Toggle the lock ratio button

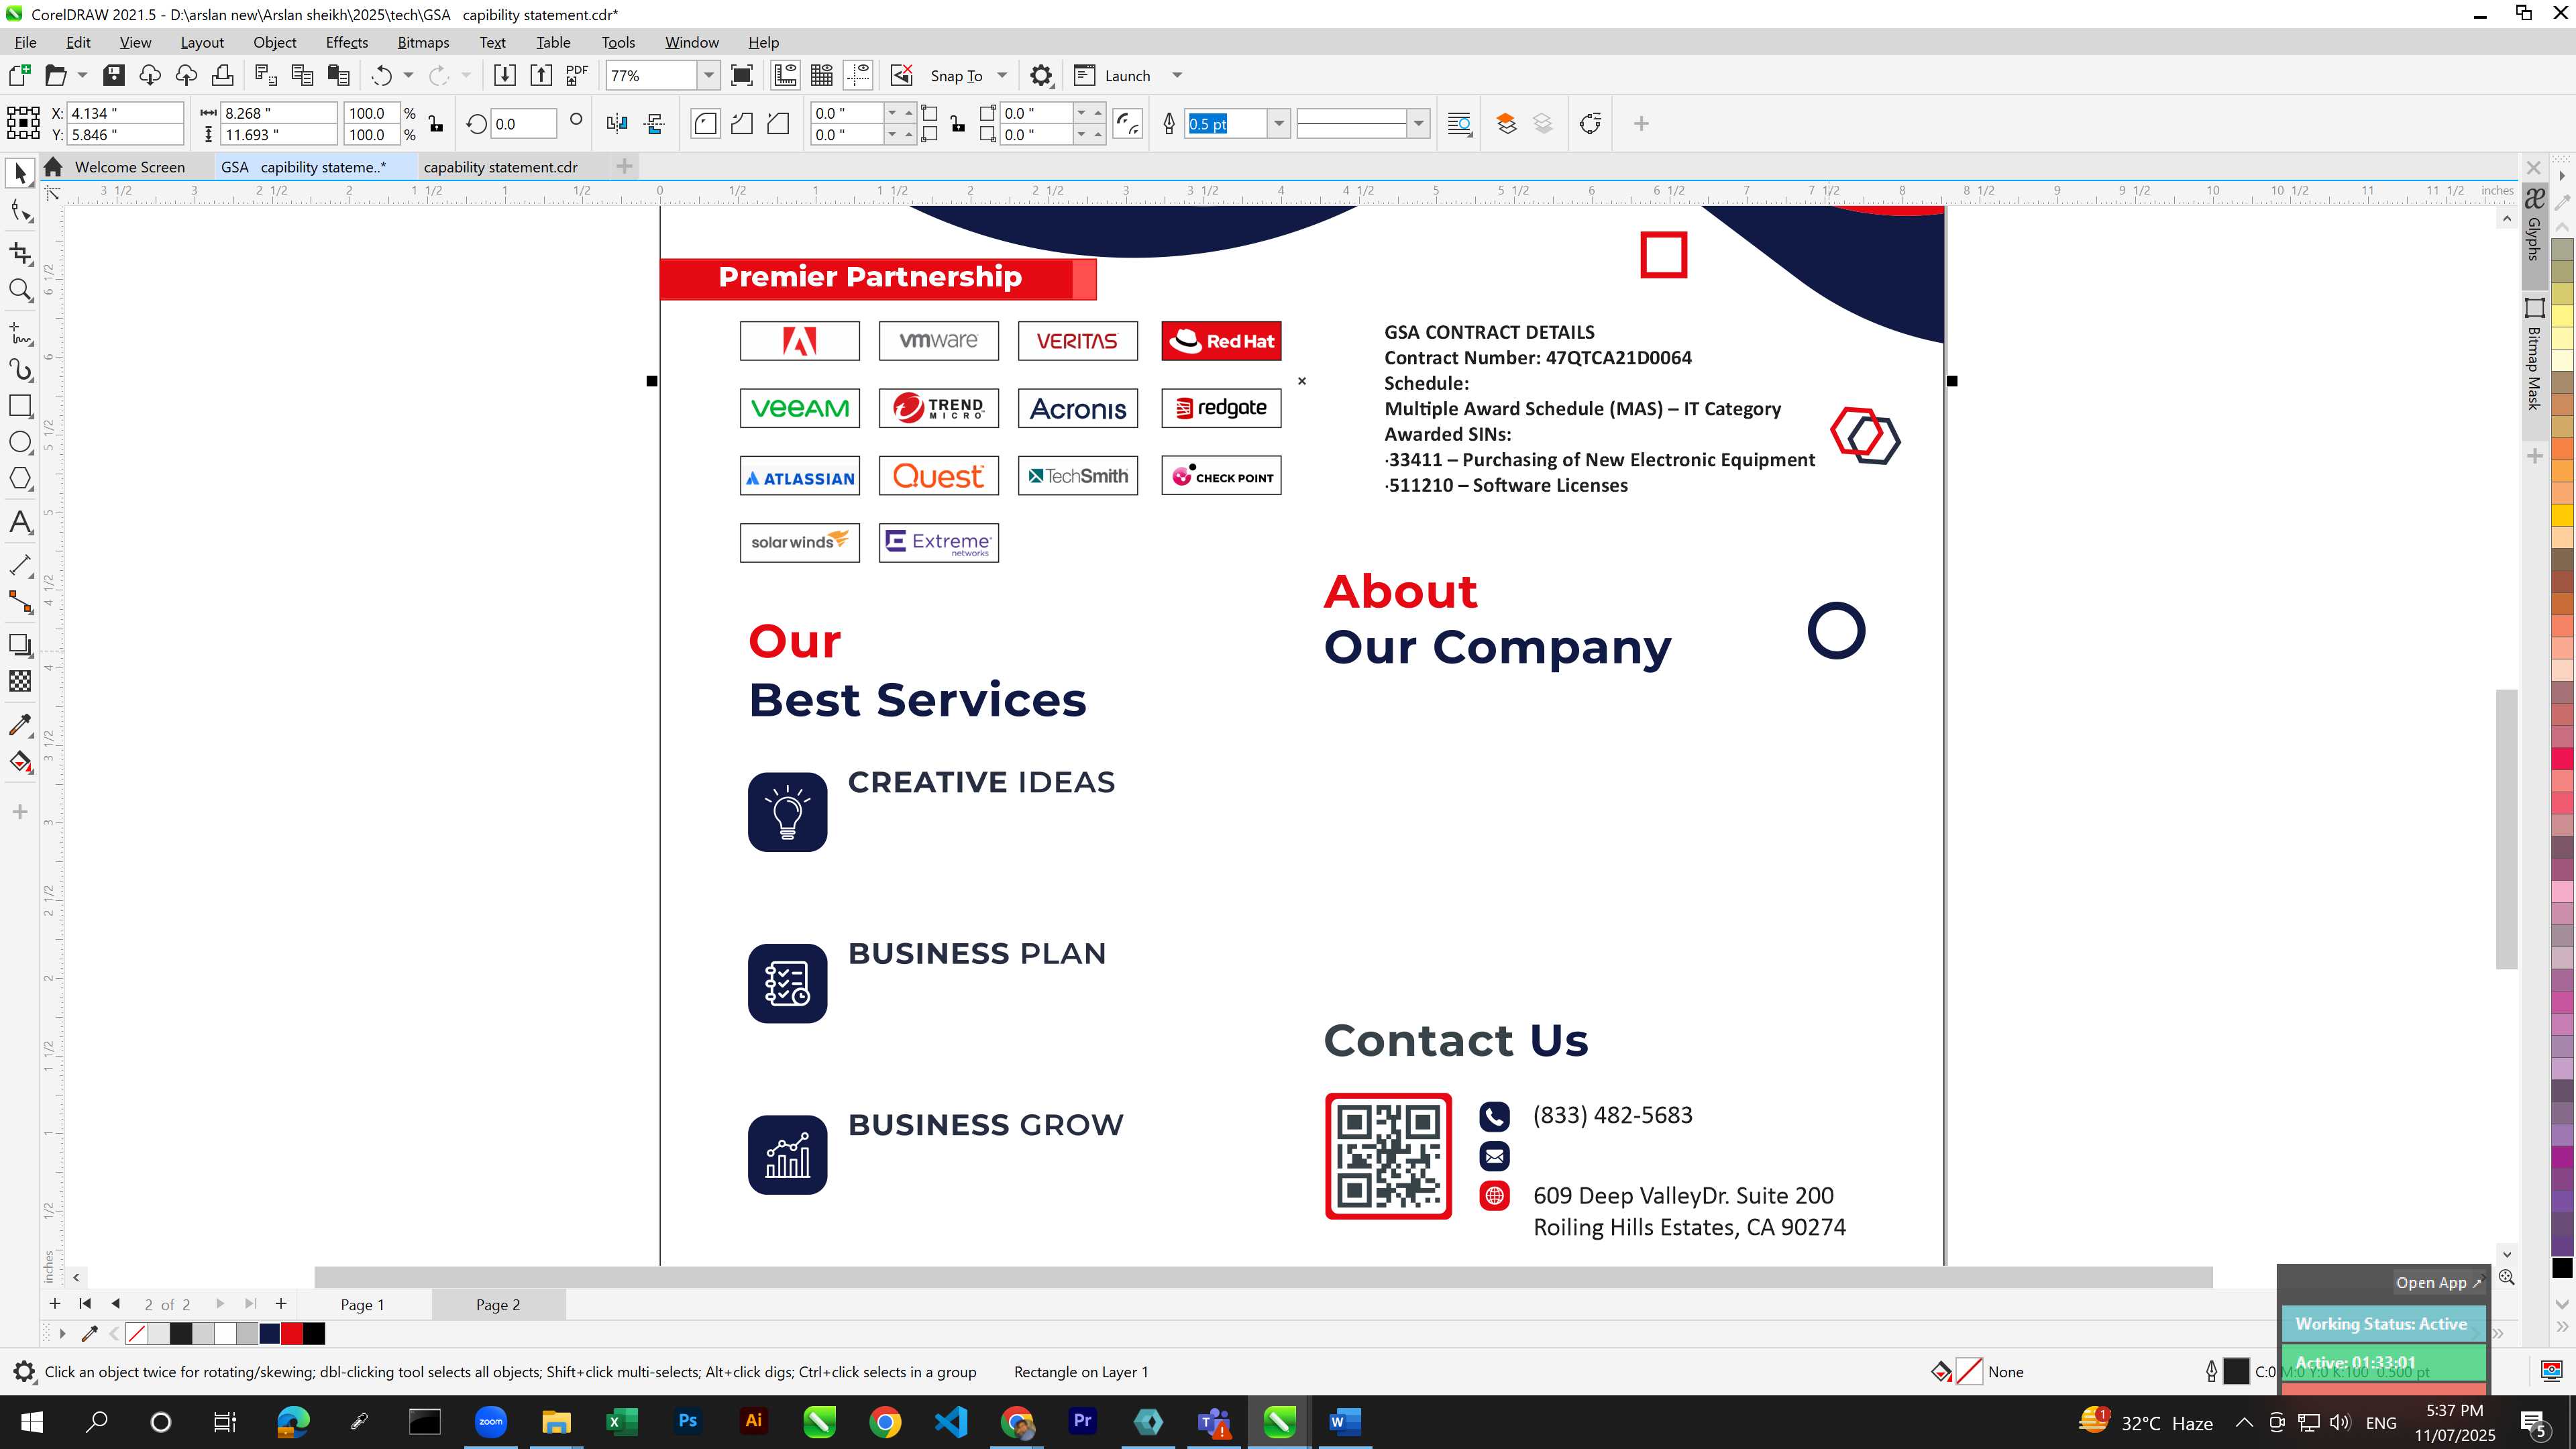click(x=435, y=123)
